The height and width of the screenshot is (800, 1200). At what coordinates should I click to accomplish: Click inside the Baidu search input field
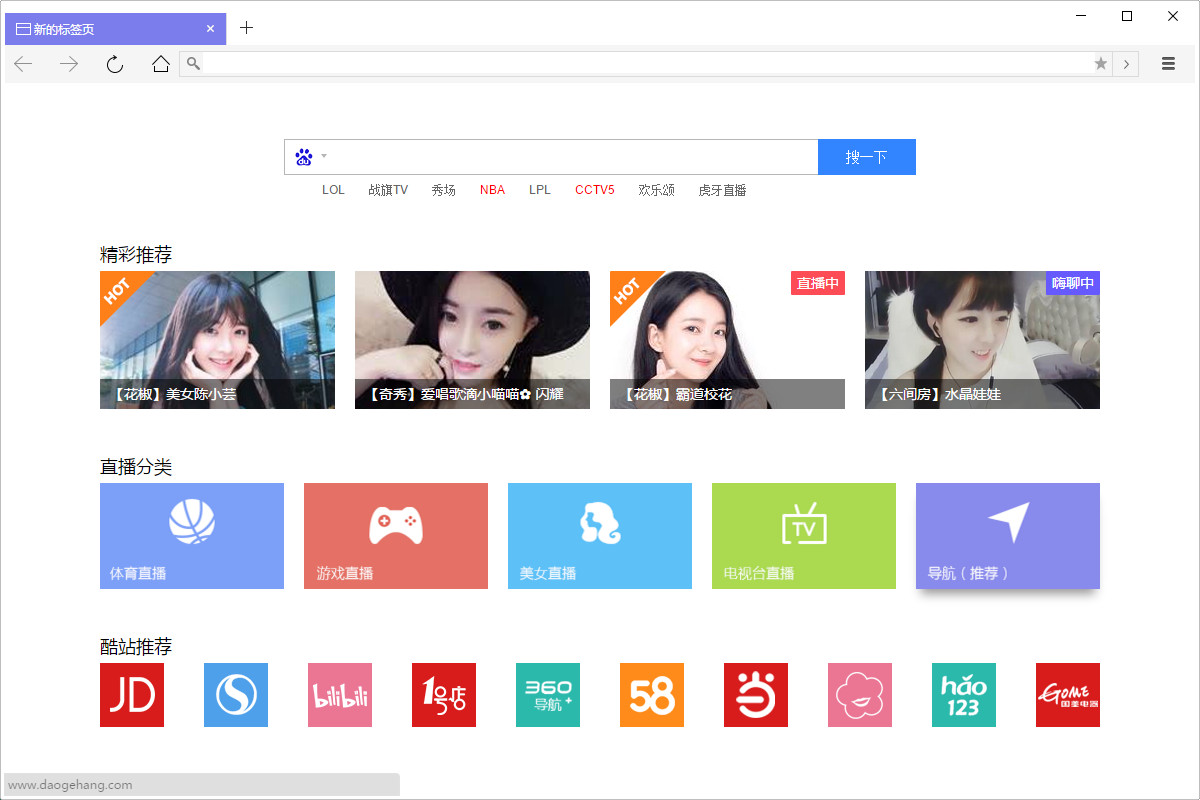coord(570,157)
